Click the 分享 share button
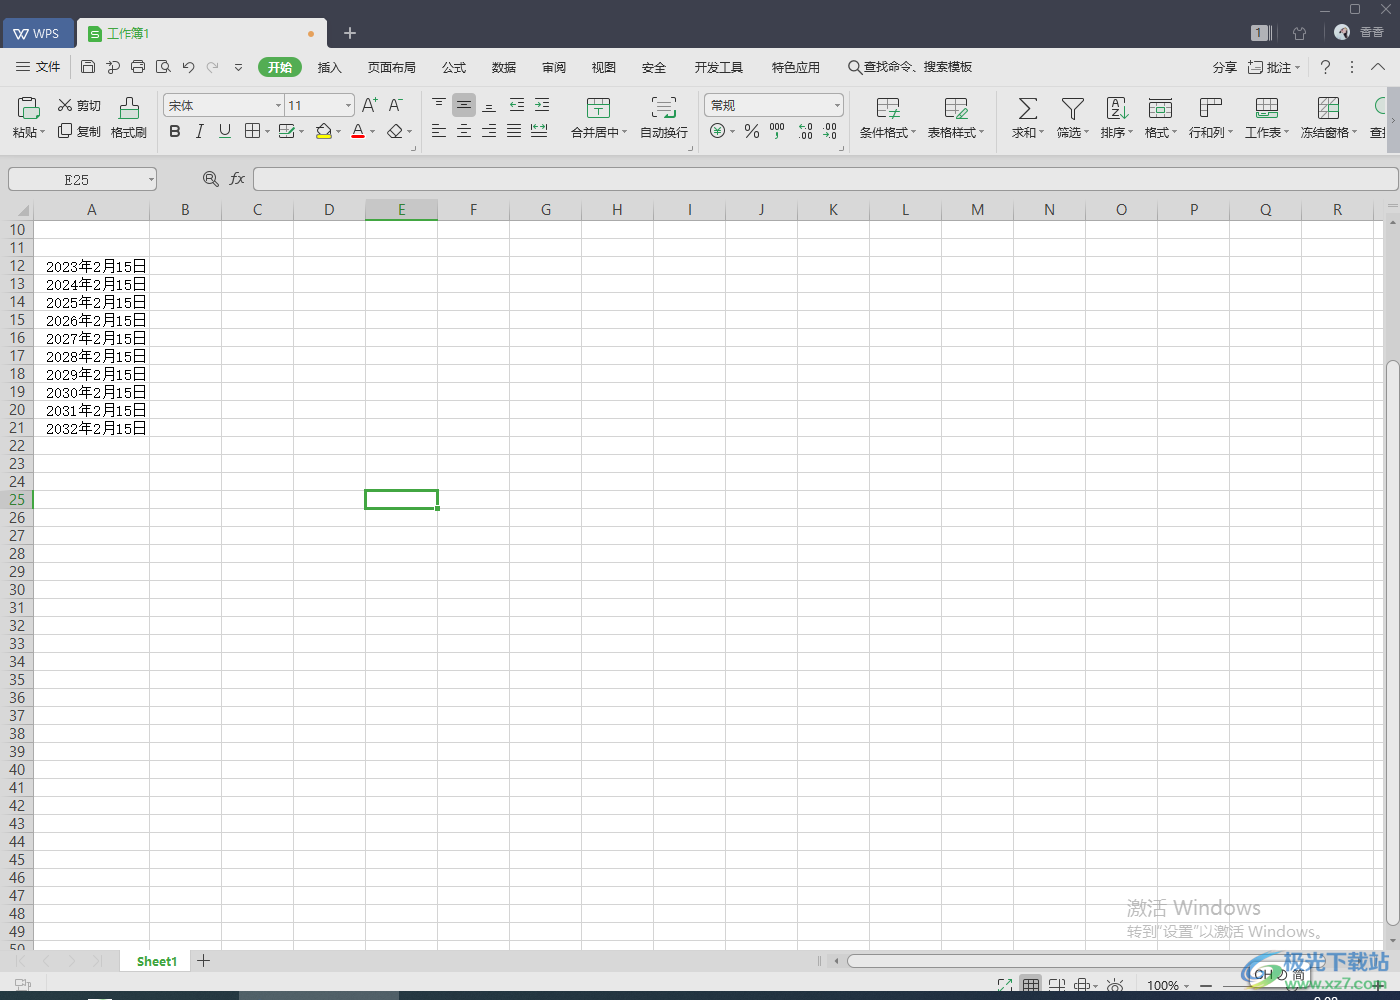This screenshot has width=1400, height=1000. tap(1224, 67)
